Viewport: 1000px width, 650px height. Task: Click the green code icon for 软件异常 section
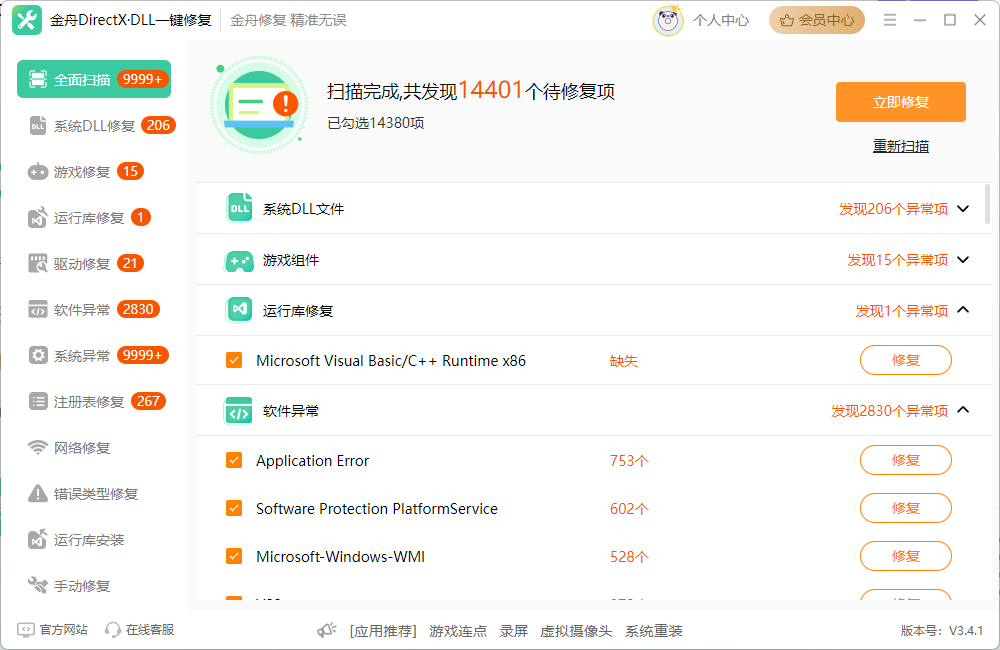pos(239,411)
